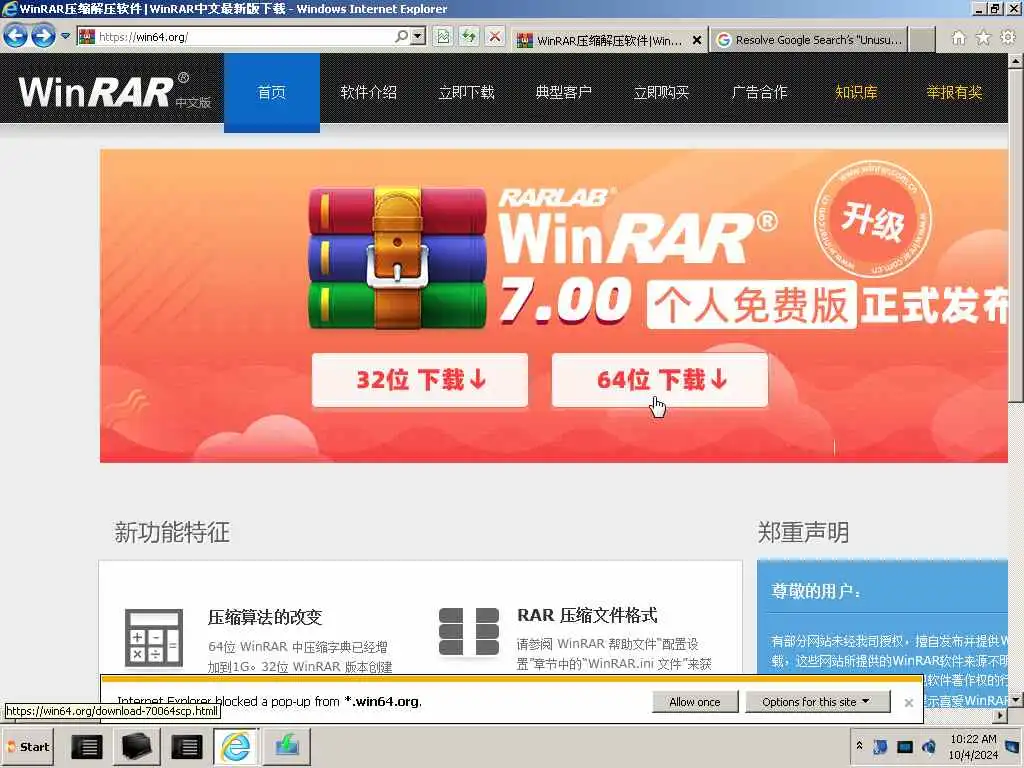
Task: Click Allow once on the pop-up bar
Action: tap(695, 702)
